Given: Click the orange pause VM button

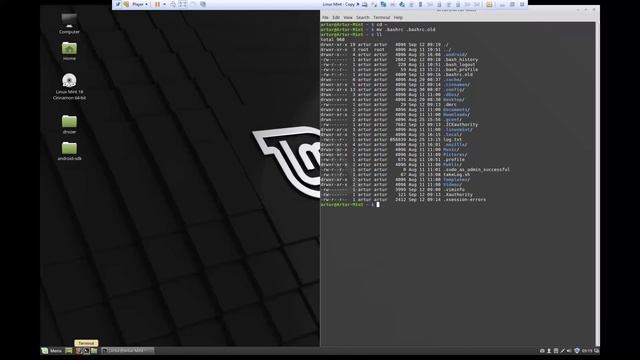Looking at the screenshot, I should 158,4.
